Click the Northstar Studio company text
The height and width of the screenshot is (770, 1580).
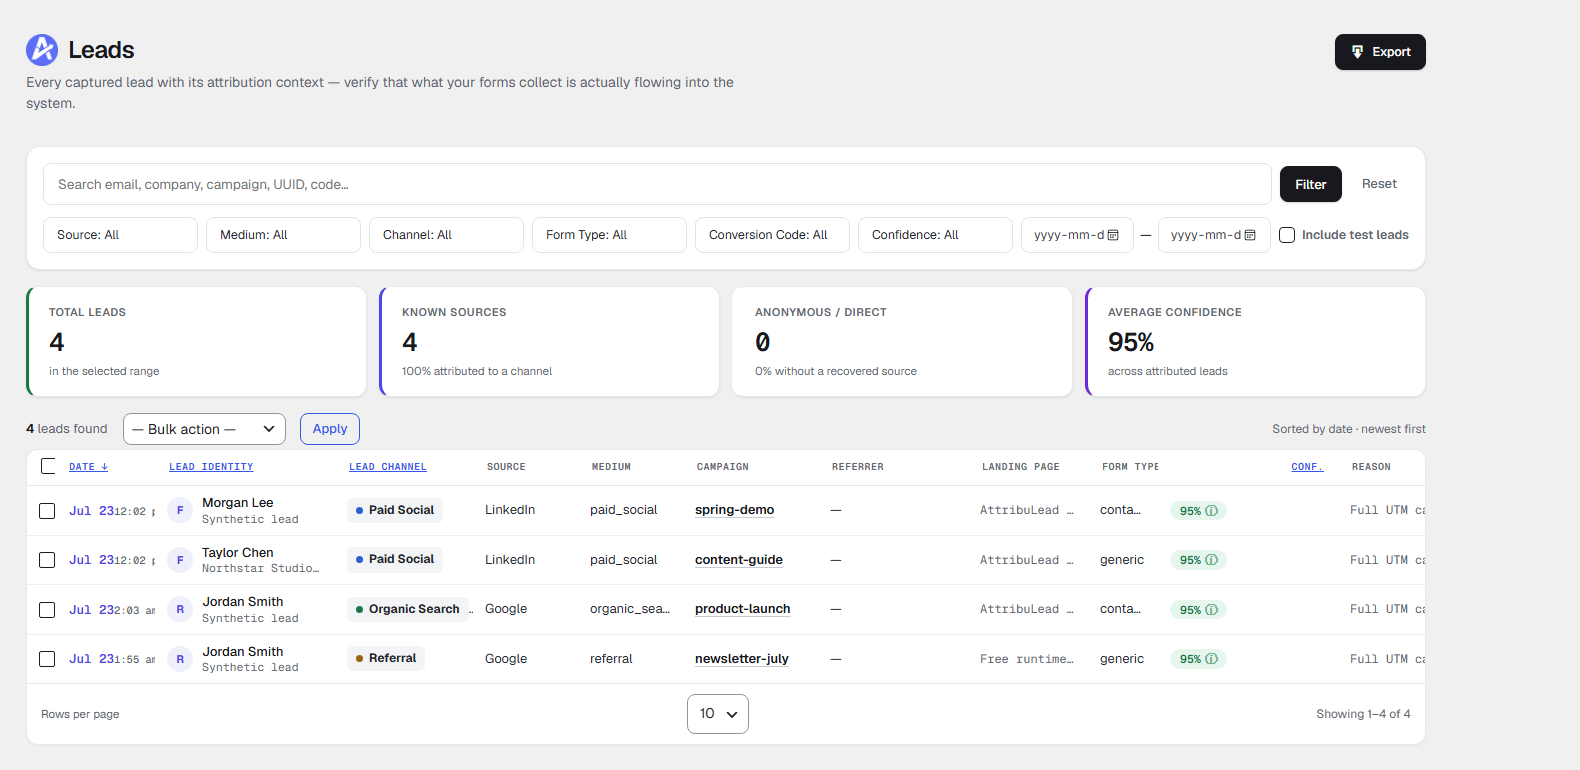[x=260, y=569]
